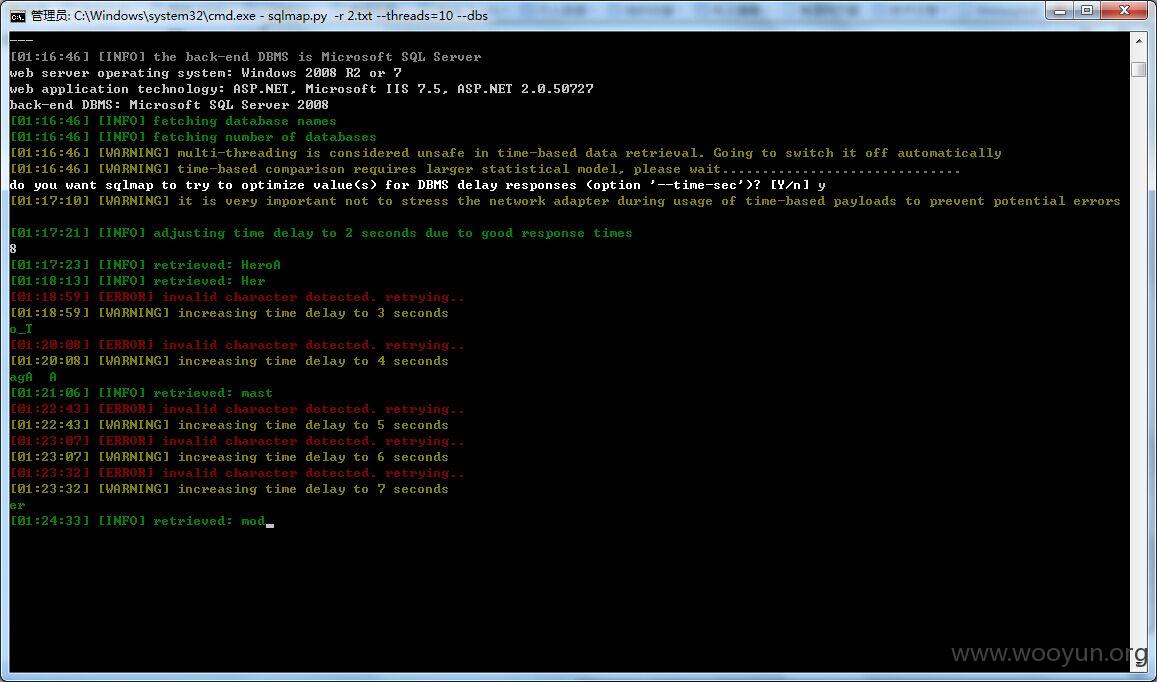Screen dimensions: 1157x682
Task: Maximize the cmd.exe window
Action: pyautogui.click(x=1087, y=10)
